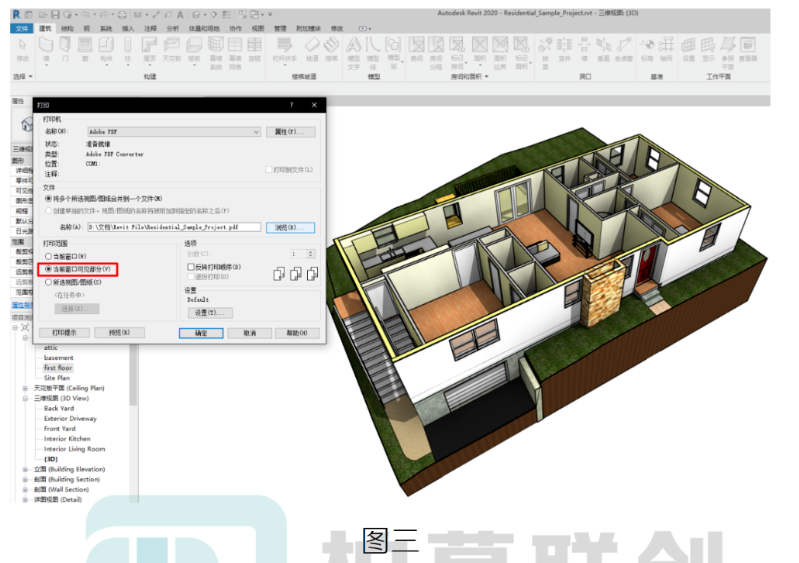Expand Building Section (剖面) tree node
The image size is (799, 563).
click(25, 479)
